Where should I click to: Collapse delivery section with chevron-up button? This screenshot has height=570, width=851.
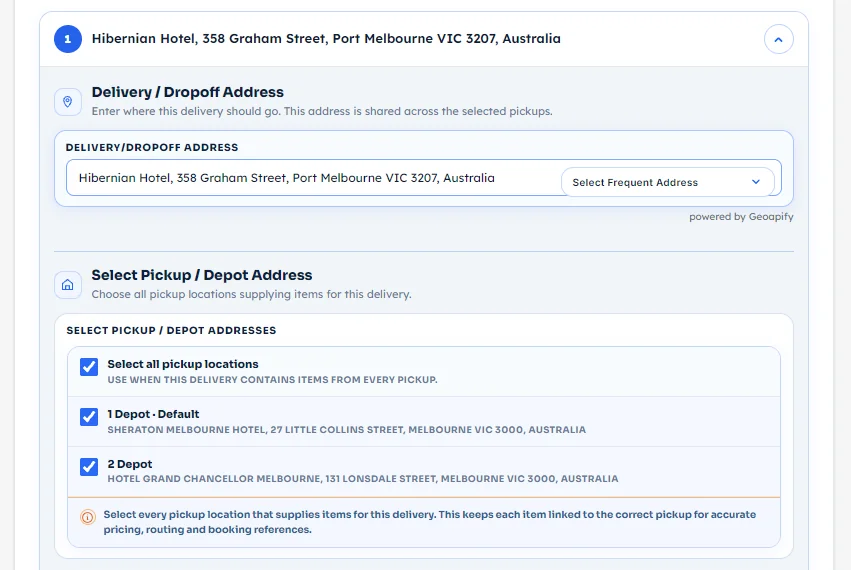(778, 39)
